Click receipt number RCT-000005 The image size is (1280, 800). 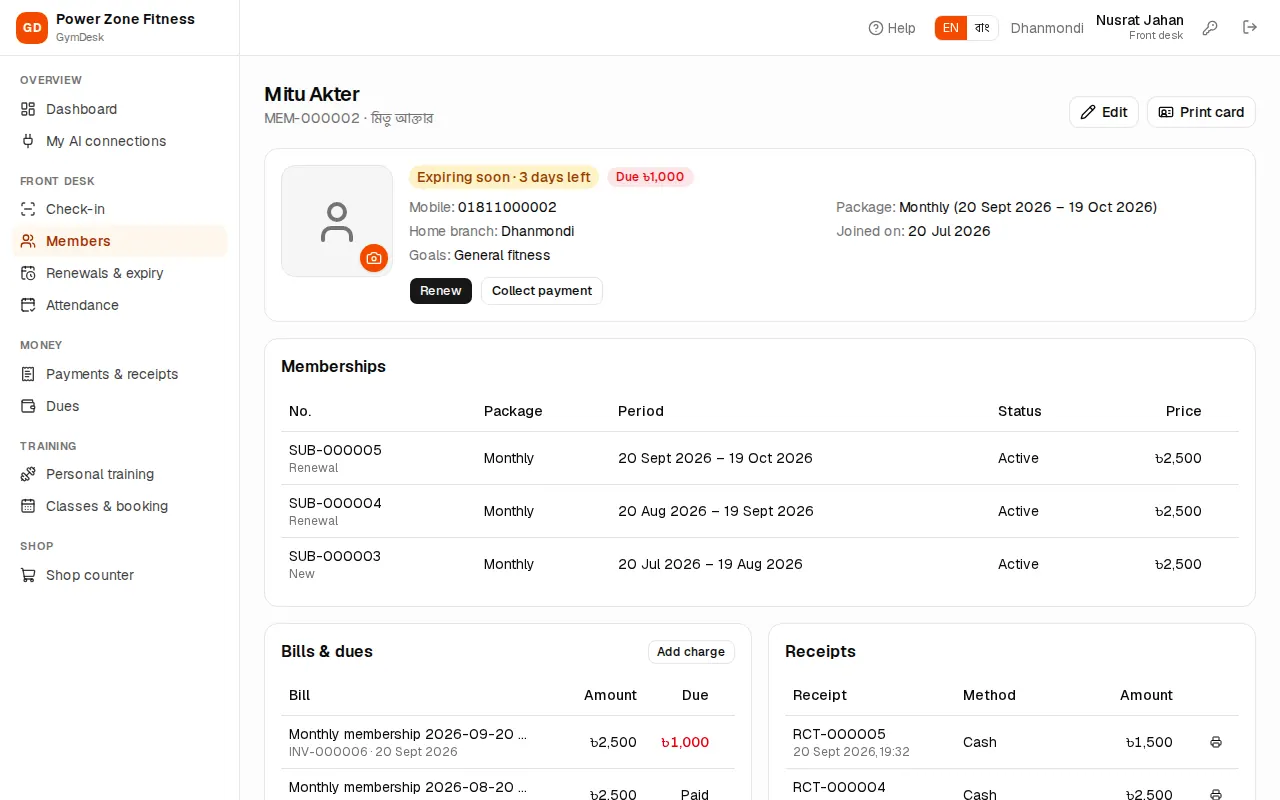[839, 734]
